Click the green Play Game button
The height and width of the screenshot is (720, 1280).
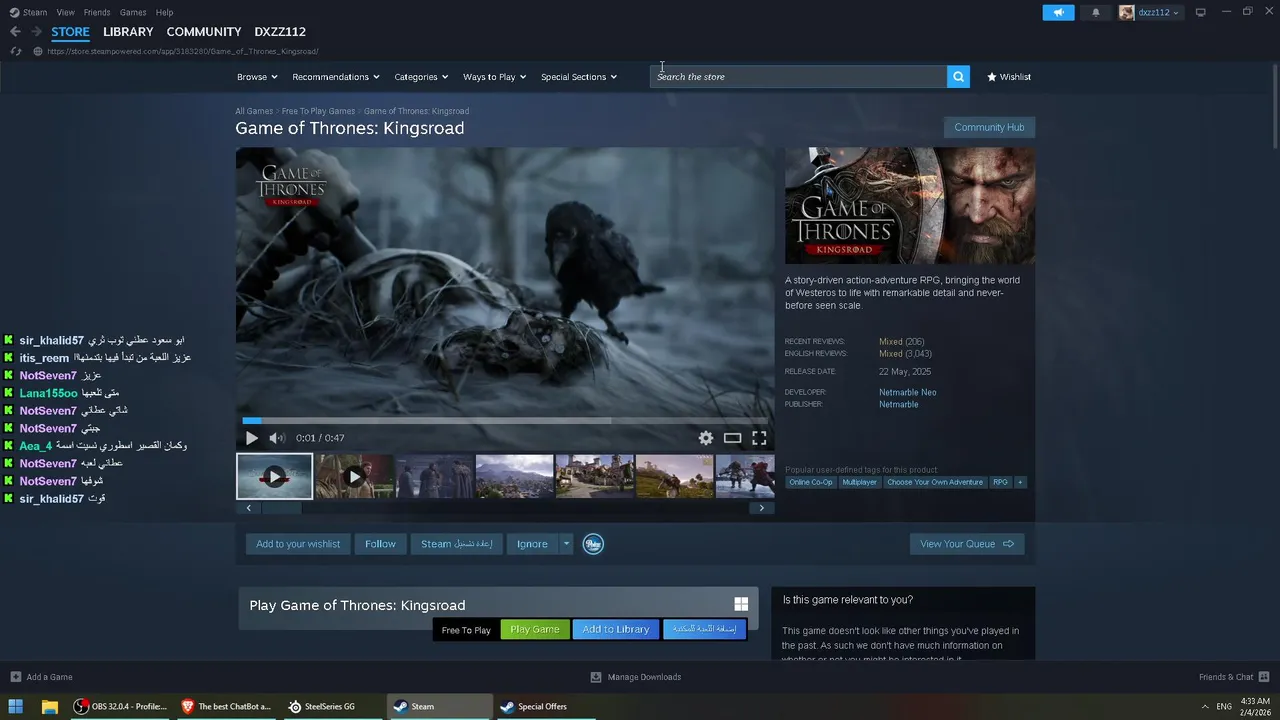[x=535, y=629]
